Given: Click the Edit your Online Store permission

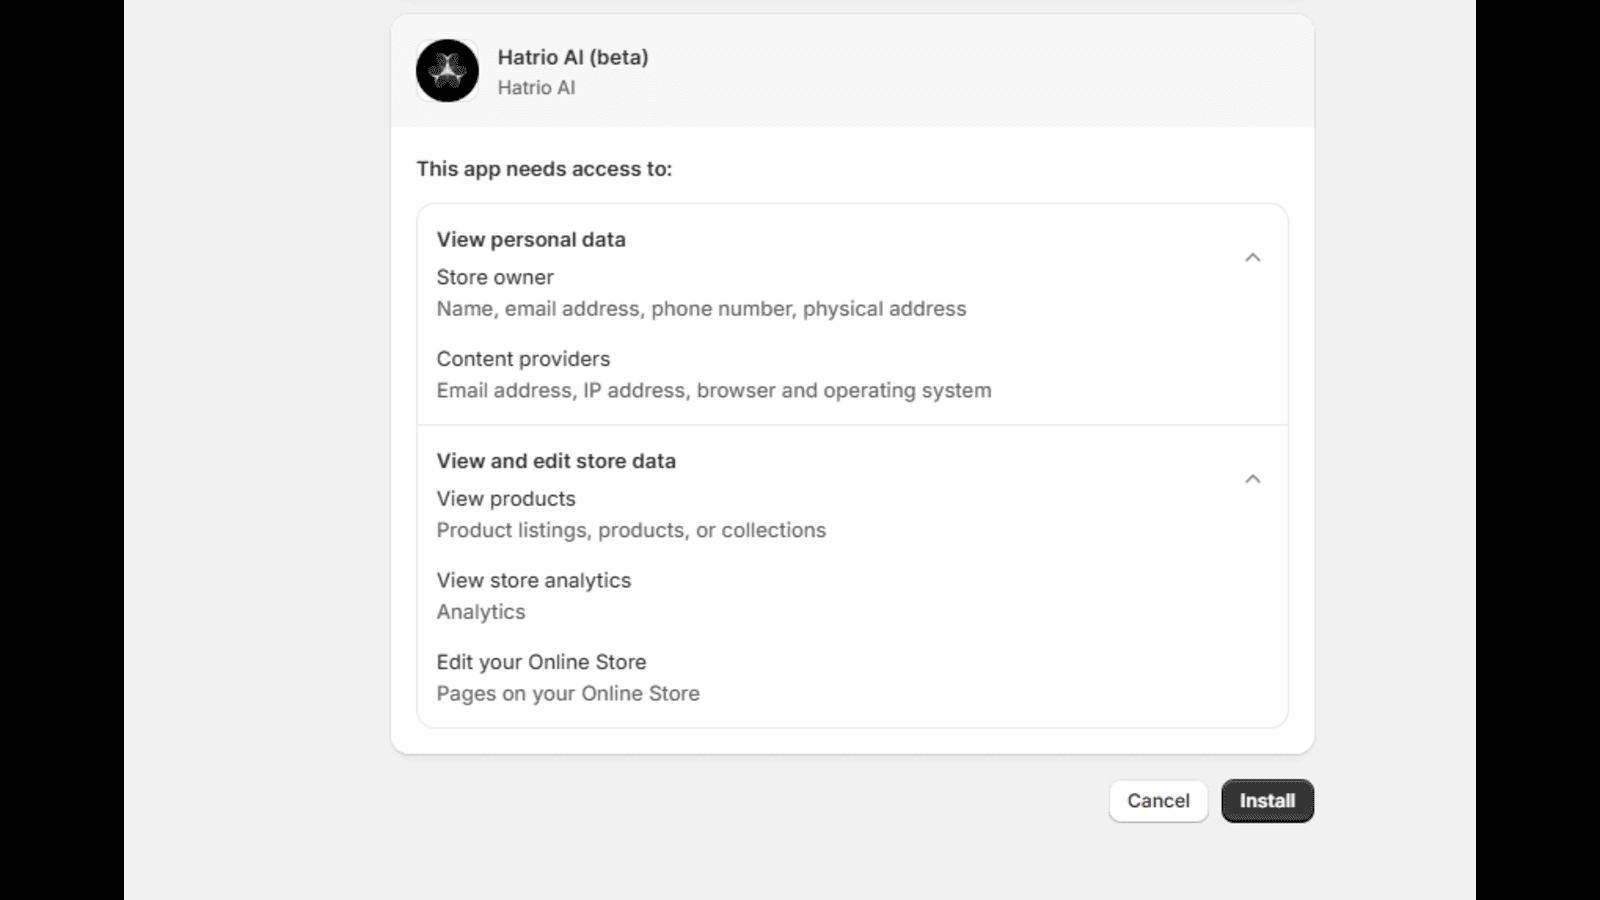Looking at the screenshot, I should [x=540, y=661].
